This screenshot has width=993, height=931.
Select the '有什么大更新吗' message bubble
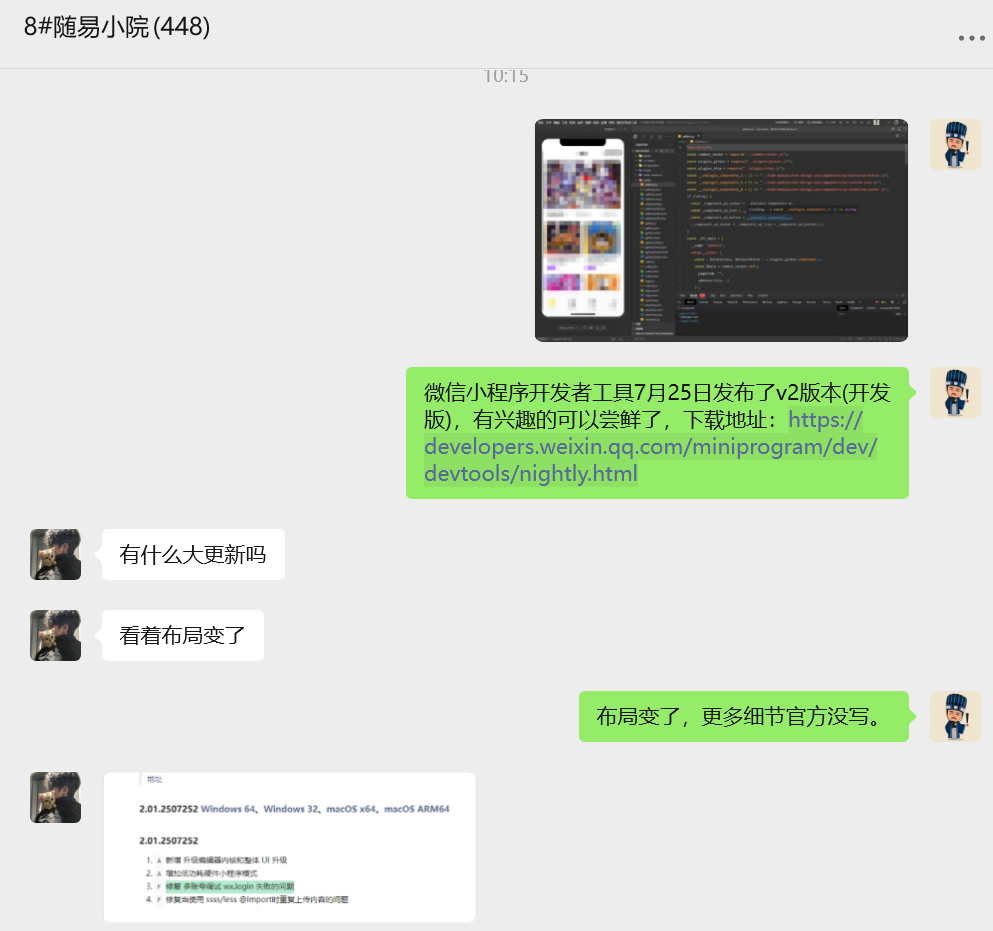click(193, 554)
